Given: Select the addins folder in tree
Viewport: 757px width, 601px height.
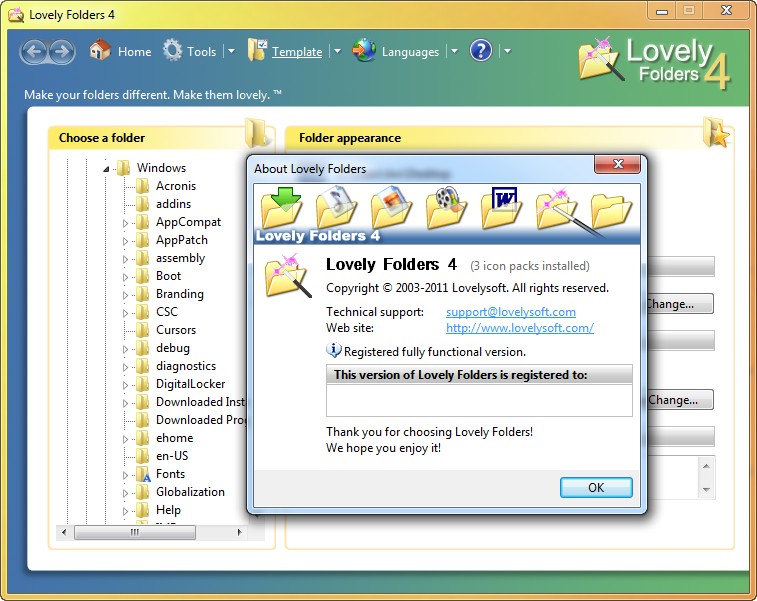Looking at the screenshot, I should [x=173, y=204].
